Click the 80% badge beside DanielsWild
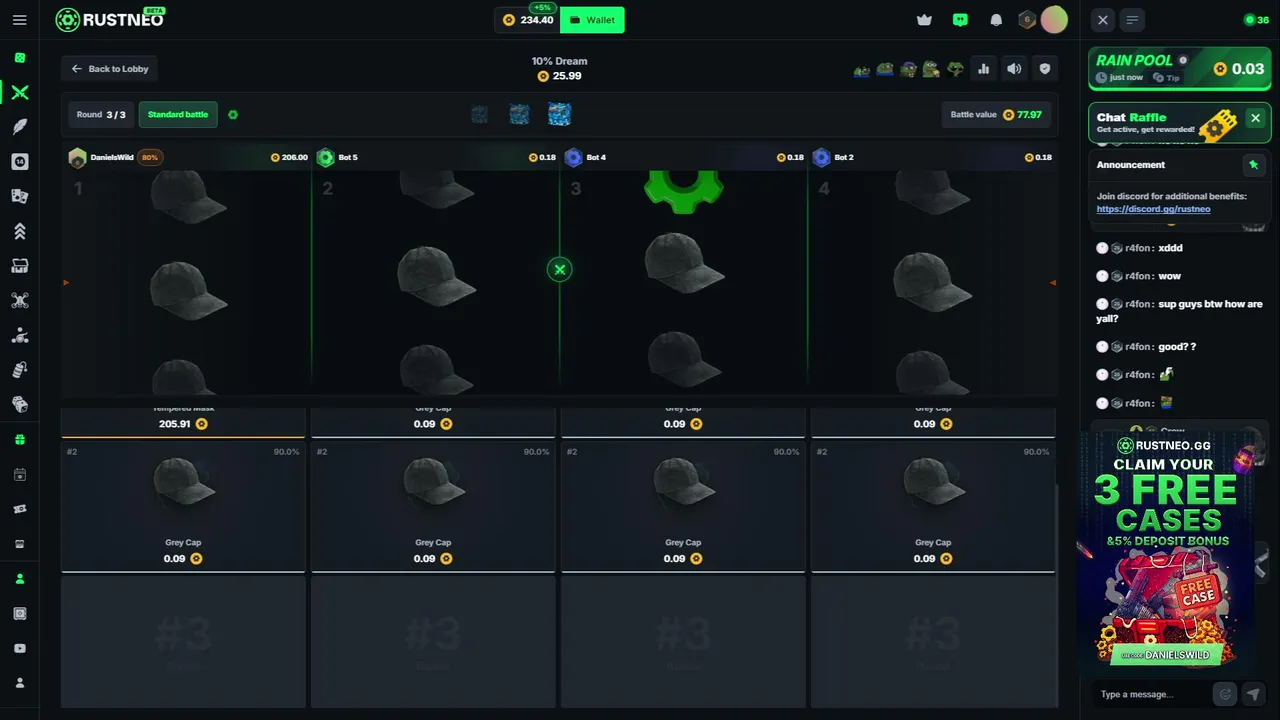1280x720 pixels. pyautogui.click(x=150, y=158)
